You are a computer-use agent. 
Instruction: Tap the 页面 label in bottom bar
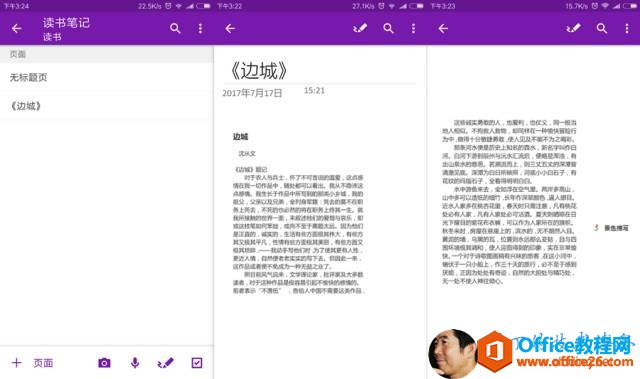(x=43, y=363)
